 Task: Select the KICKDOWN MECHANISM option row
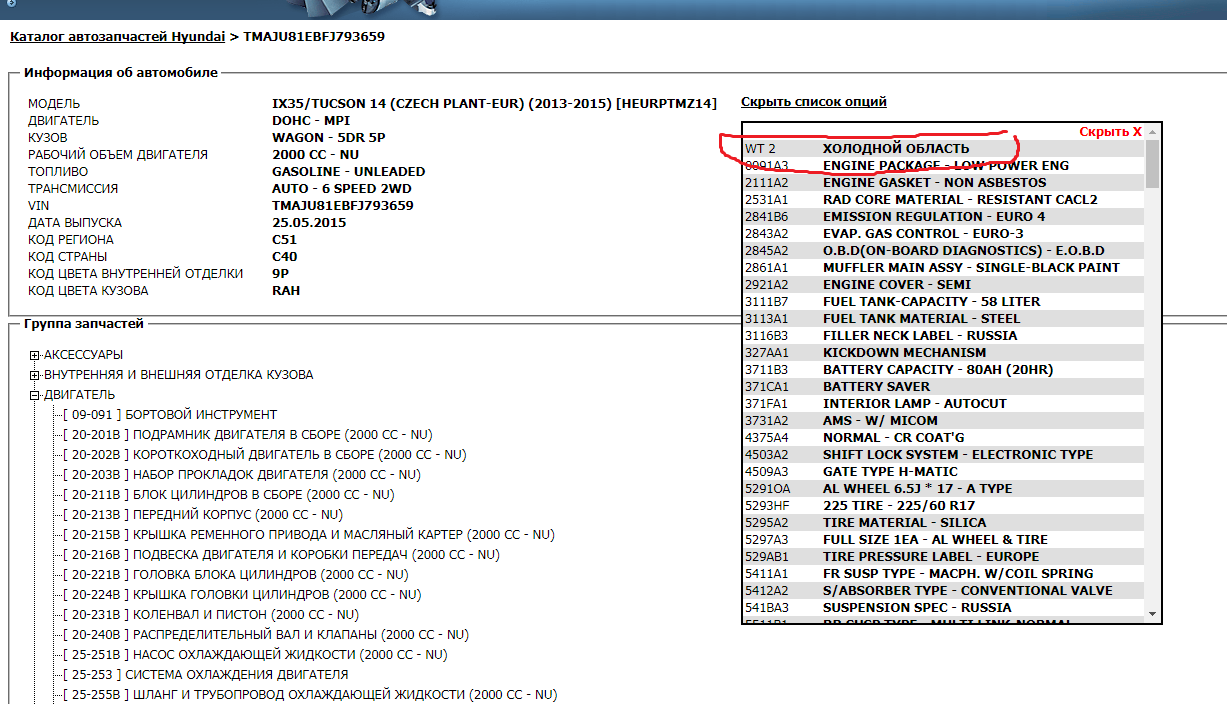tap(944, 353)
